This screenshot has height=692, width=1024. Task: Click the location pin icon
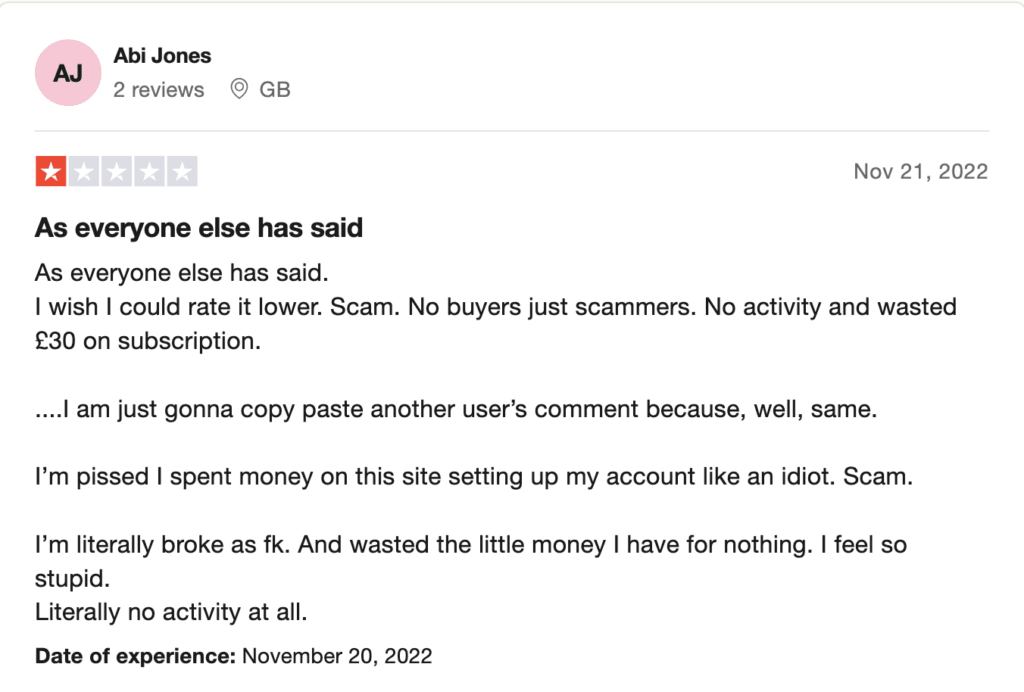[x=239, y=89]
